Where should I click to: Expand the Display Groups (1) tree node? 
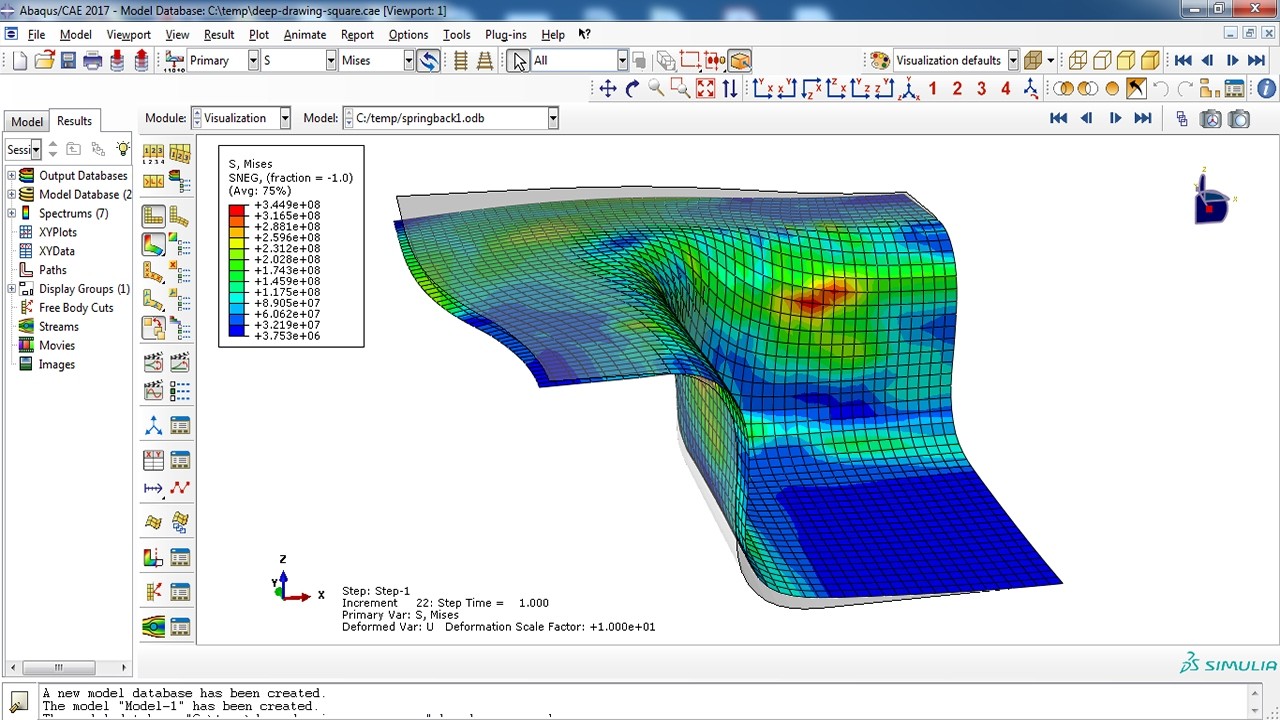click(x=11, y=289)
